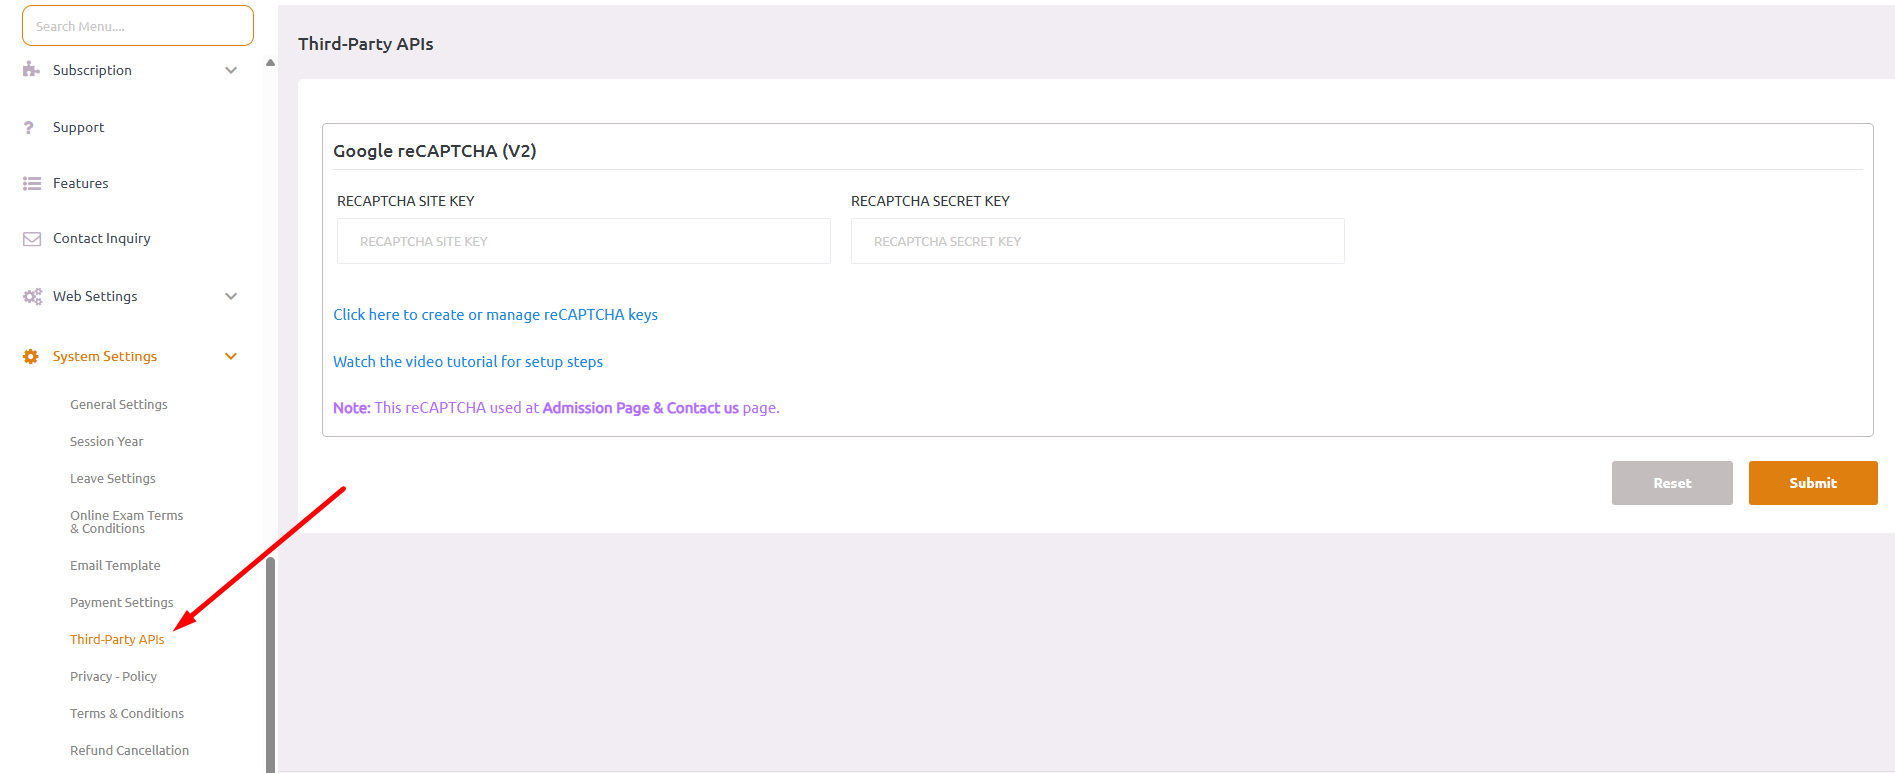Open Payment Settings submenu item
Screen dimensions: 1895x773
(x=121, y=603)
